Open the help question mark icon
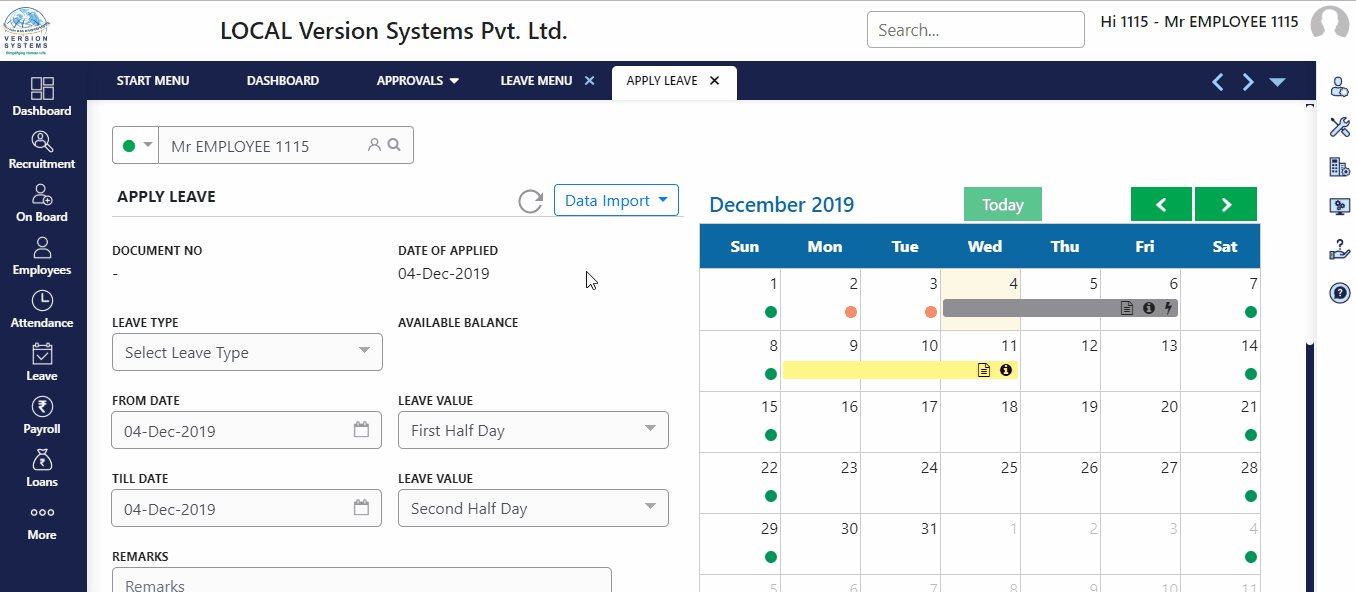The height and width of the screenshot is (592, 1356). point(1339,293)
